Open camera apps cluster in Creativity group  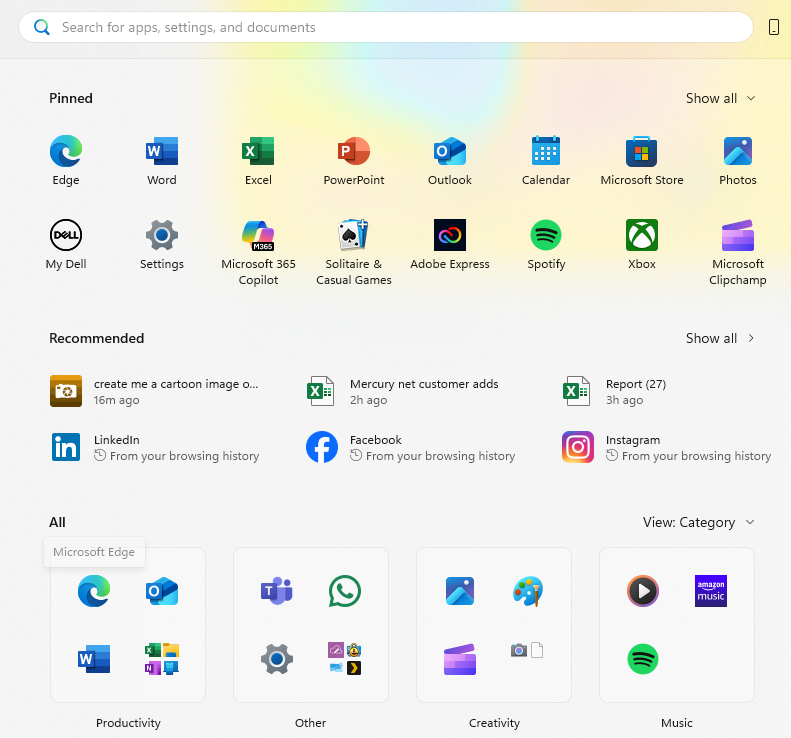point(527,650)
